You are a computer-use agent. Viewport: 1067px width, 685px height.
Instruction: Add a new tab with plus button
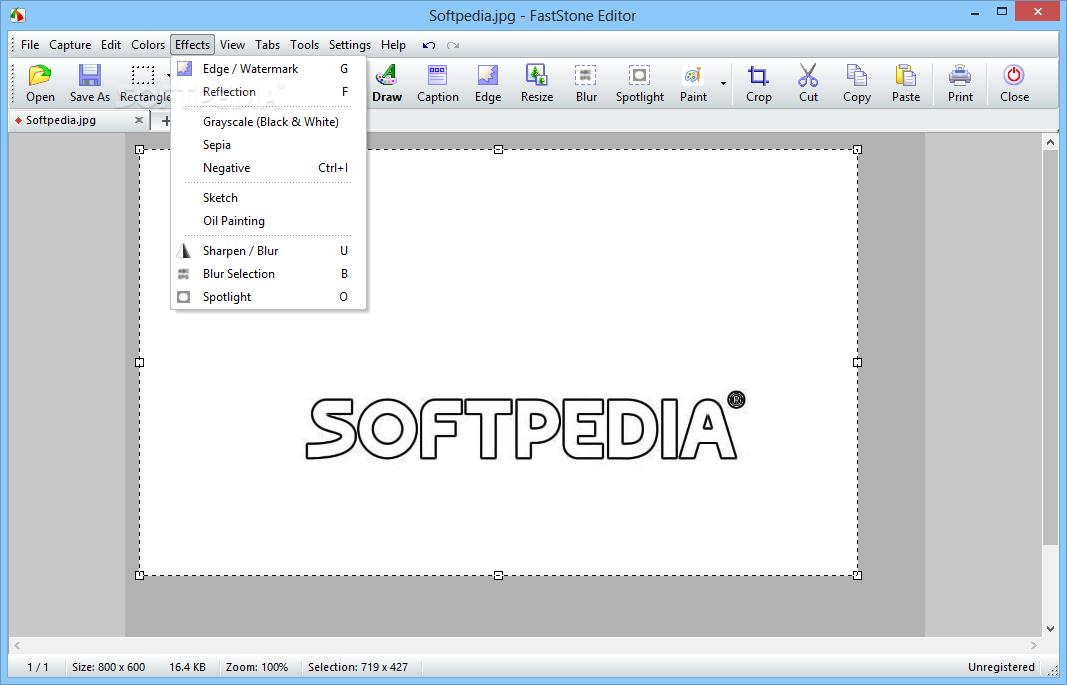pyautogui.click(x=165, y=120)
